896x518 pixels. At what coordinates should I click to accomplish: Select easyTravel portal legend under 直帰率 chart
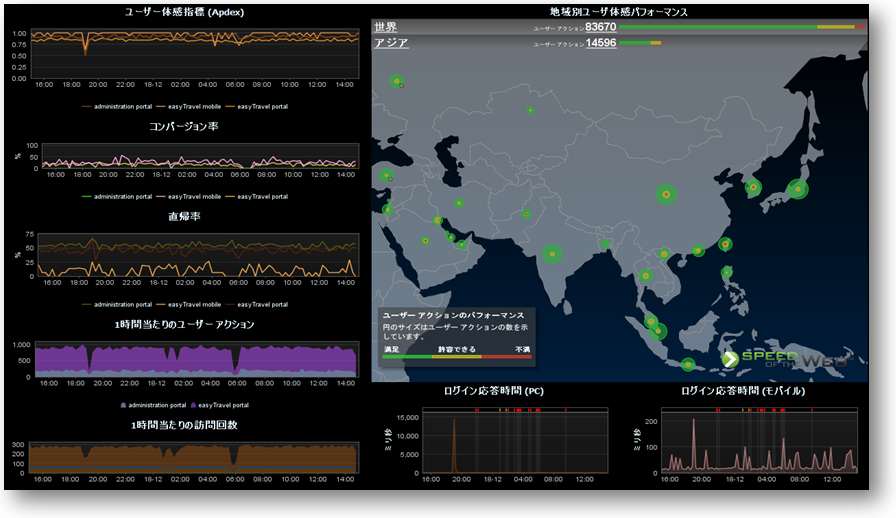[x=260, y=304]
